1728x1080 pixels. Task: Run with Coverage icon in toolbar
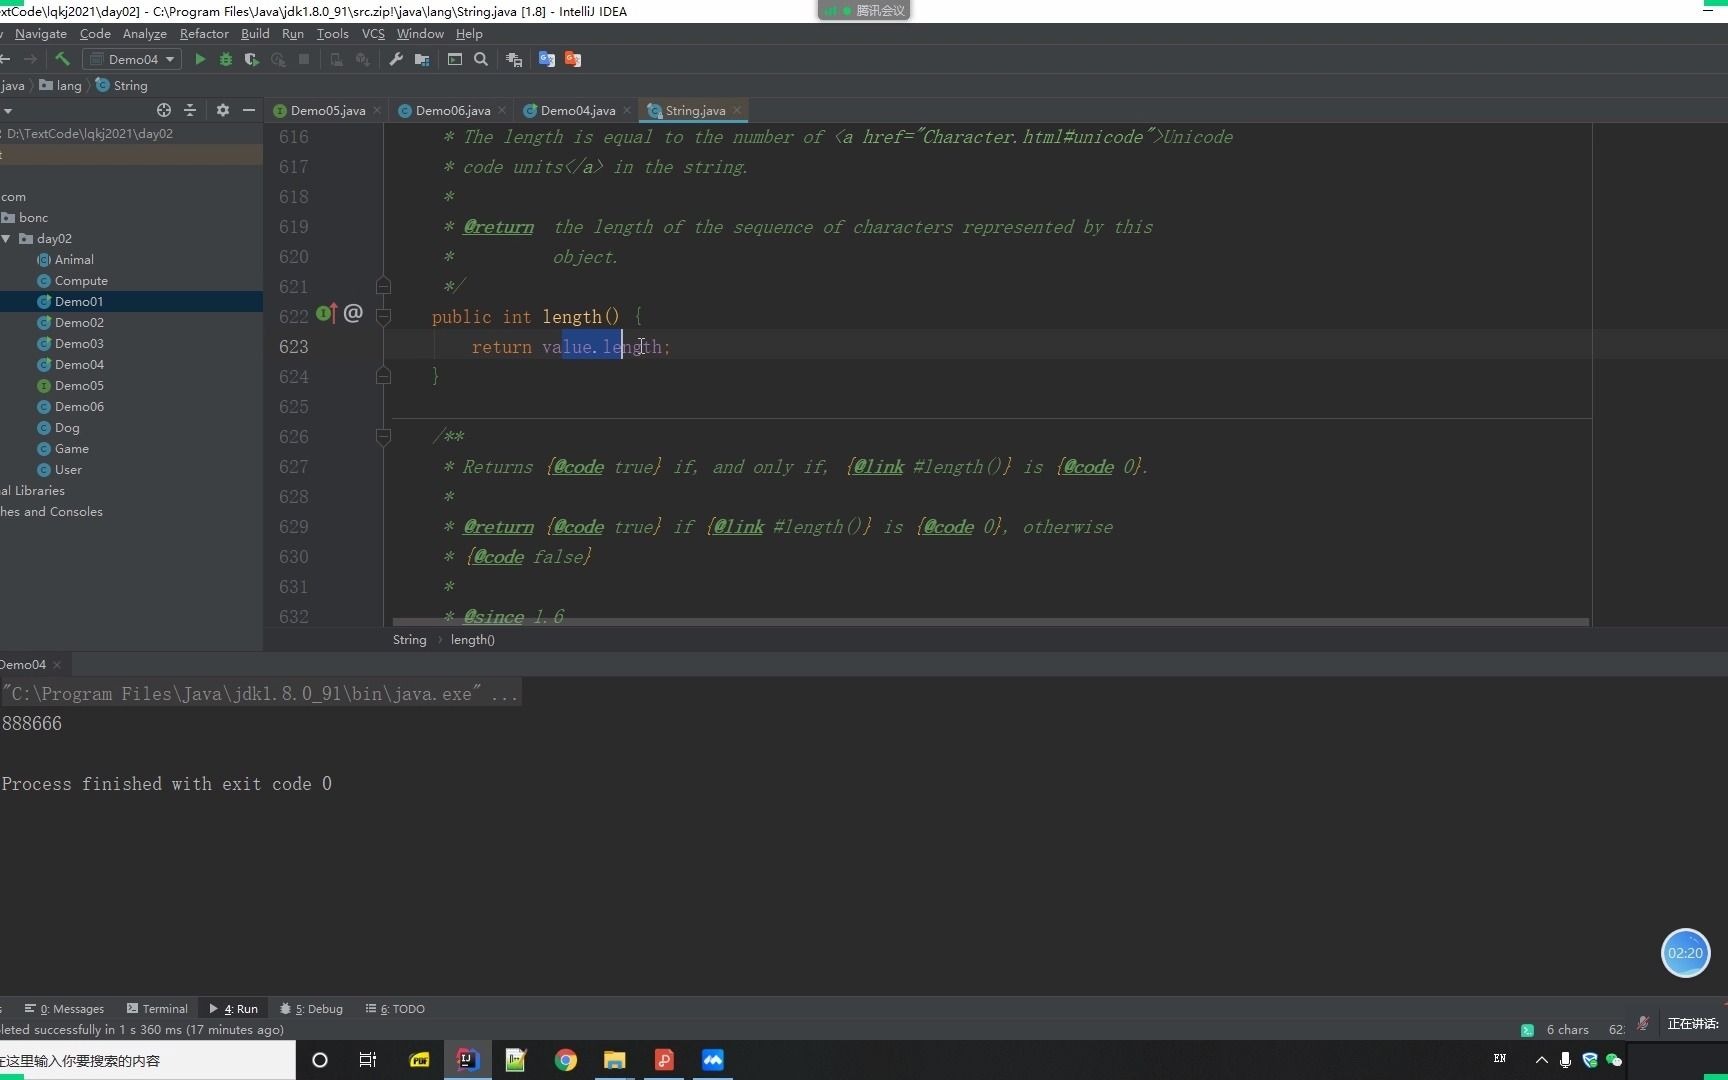click(x=252, y=59)
